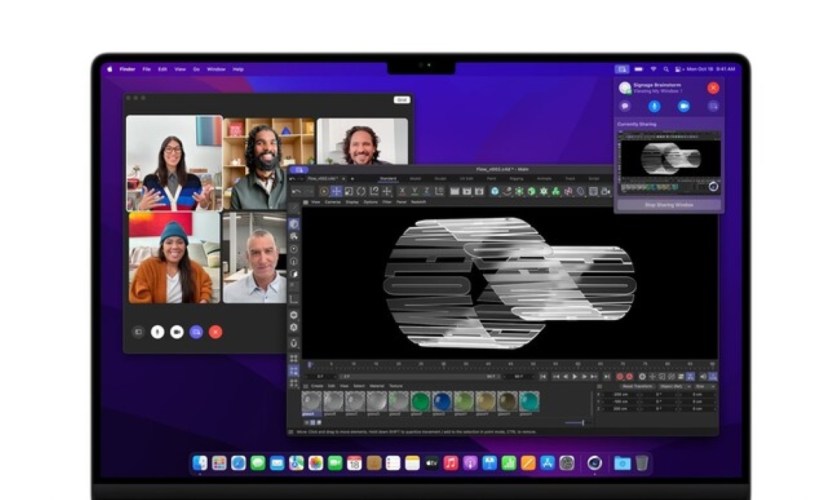Viewport: 840px width, 500px height.
Task: Toggle camera off in FaceTime call window
Action: [x=177, y=332]
